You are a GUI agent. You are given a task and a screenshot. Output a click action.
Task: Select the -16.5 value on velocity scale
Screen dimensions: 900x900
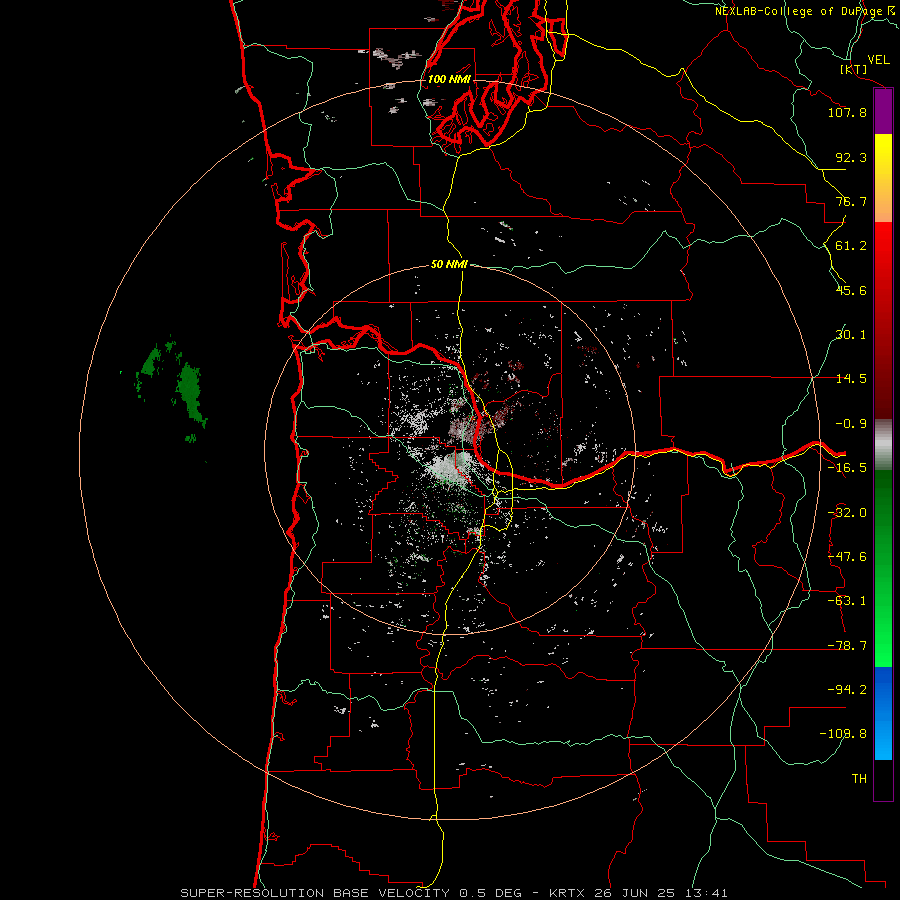coord(847,468)
